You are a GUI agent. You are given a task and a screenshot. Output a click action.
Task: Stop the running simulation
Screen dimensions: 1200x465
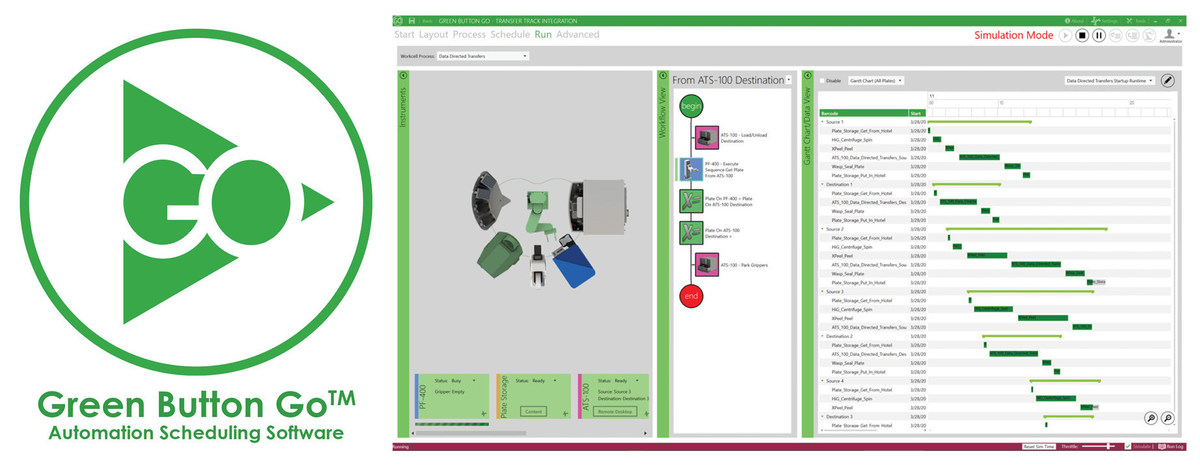click(x=1082, y=35)
